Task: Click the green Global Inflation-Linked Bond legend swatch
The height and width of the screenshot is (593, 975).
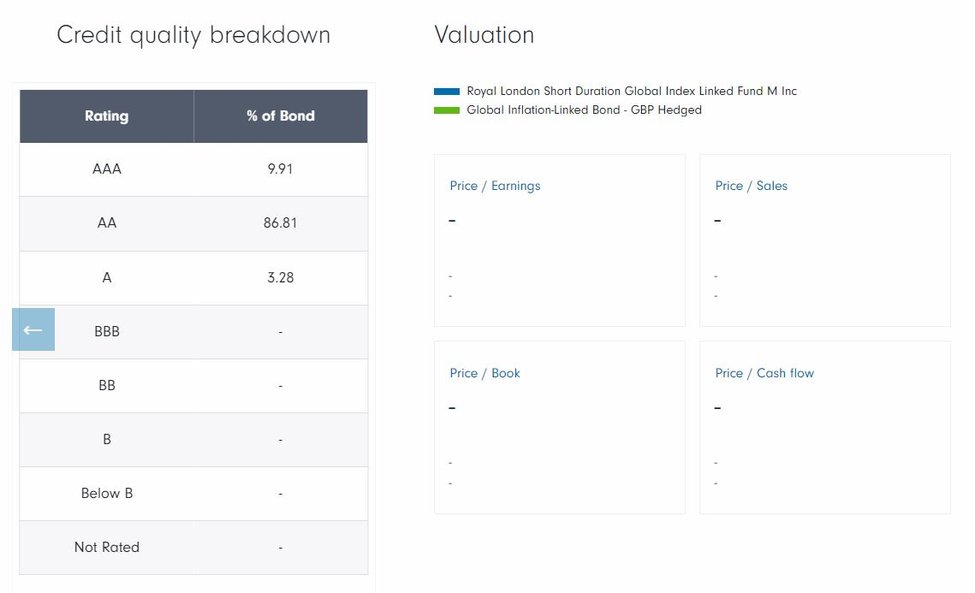Action: 446,110
